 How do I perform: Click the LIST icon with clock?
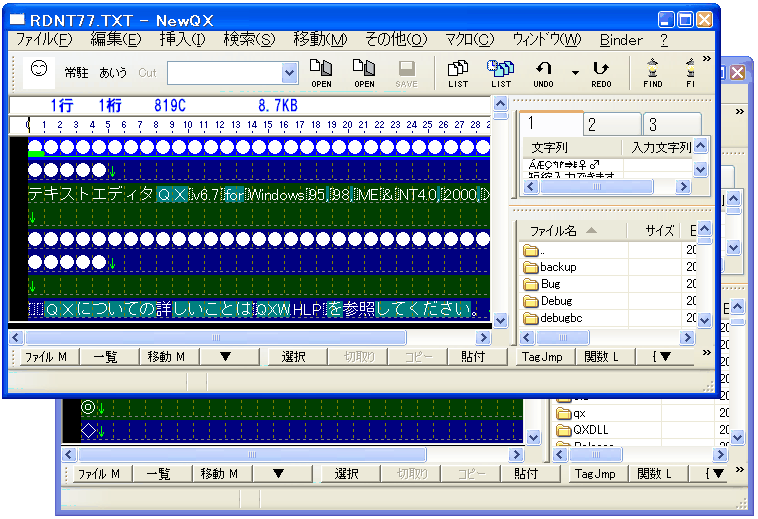[x=501, y=73]
